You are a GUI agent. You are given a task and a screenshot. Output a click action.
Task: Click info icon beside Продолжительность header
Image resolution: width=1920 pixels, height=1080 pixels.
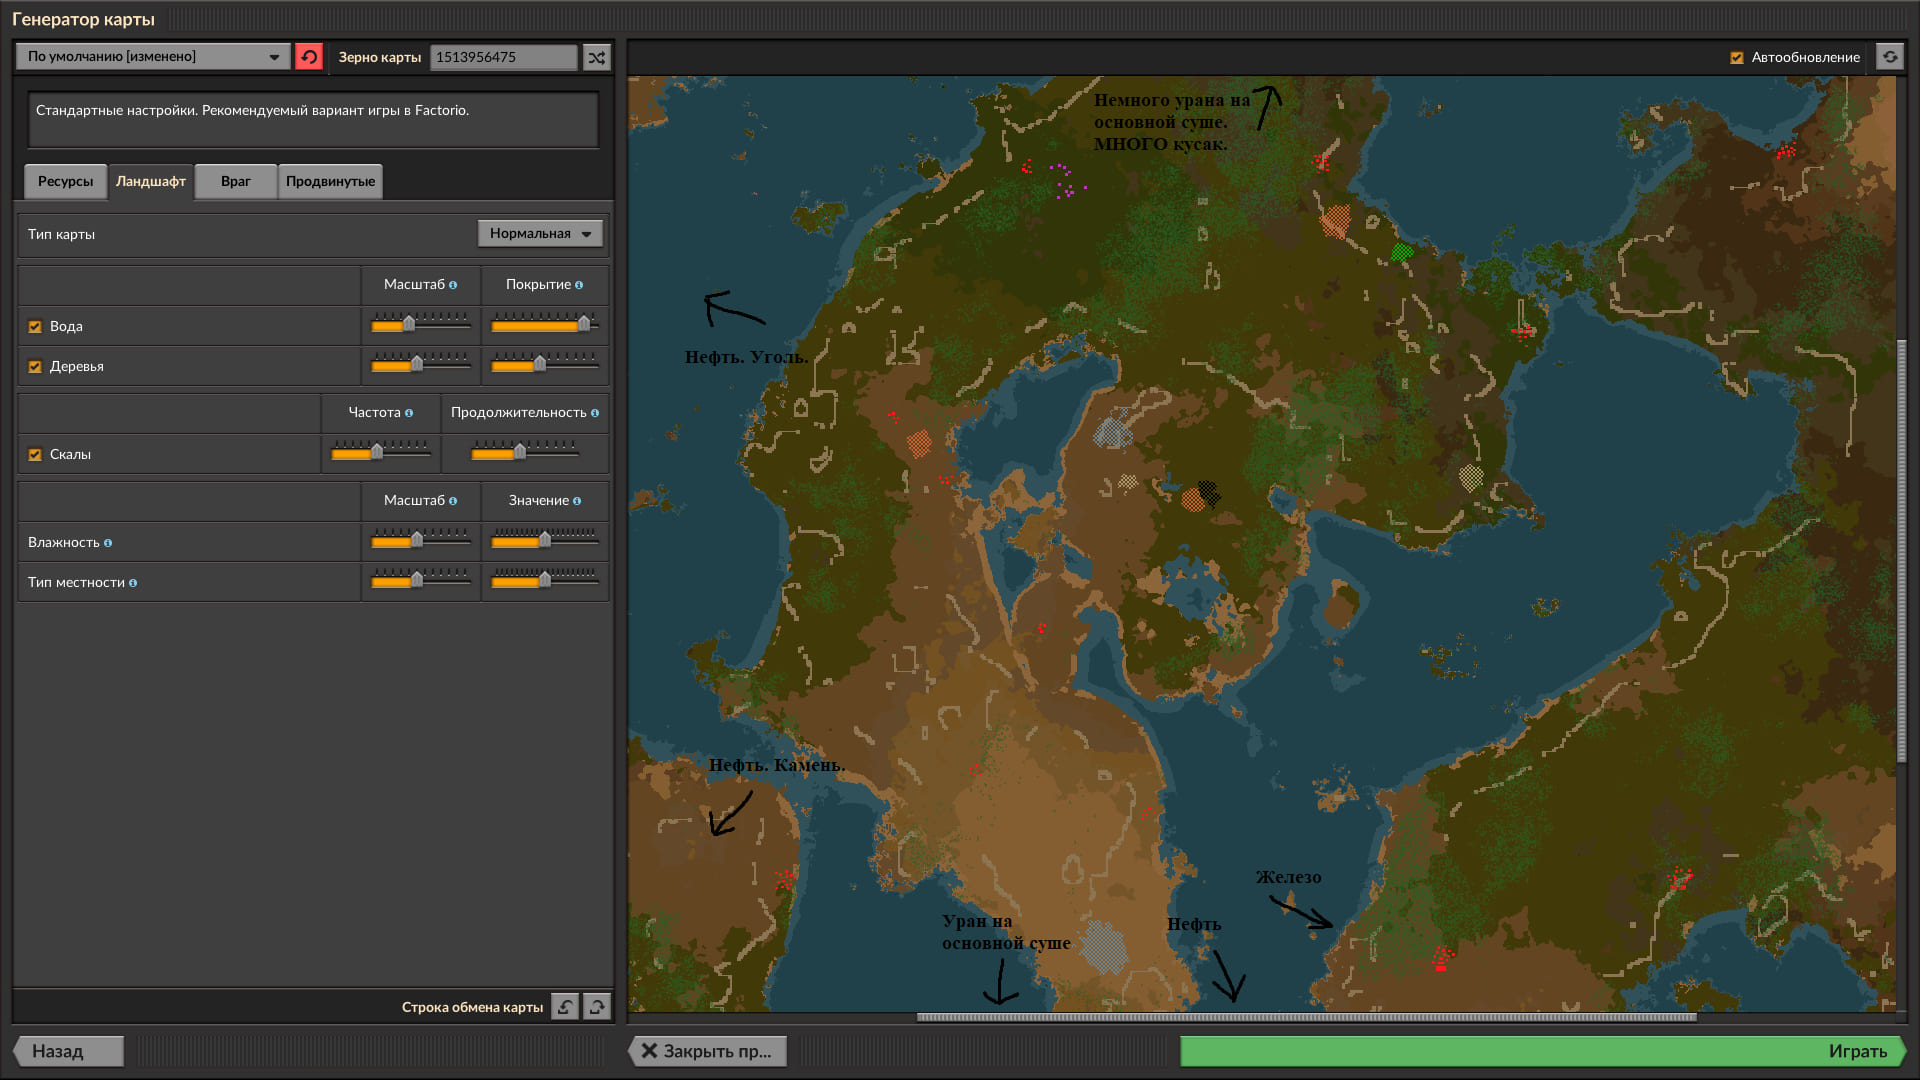pos(595,413)
